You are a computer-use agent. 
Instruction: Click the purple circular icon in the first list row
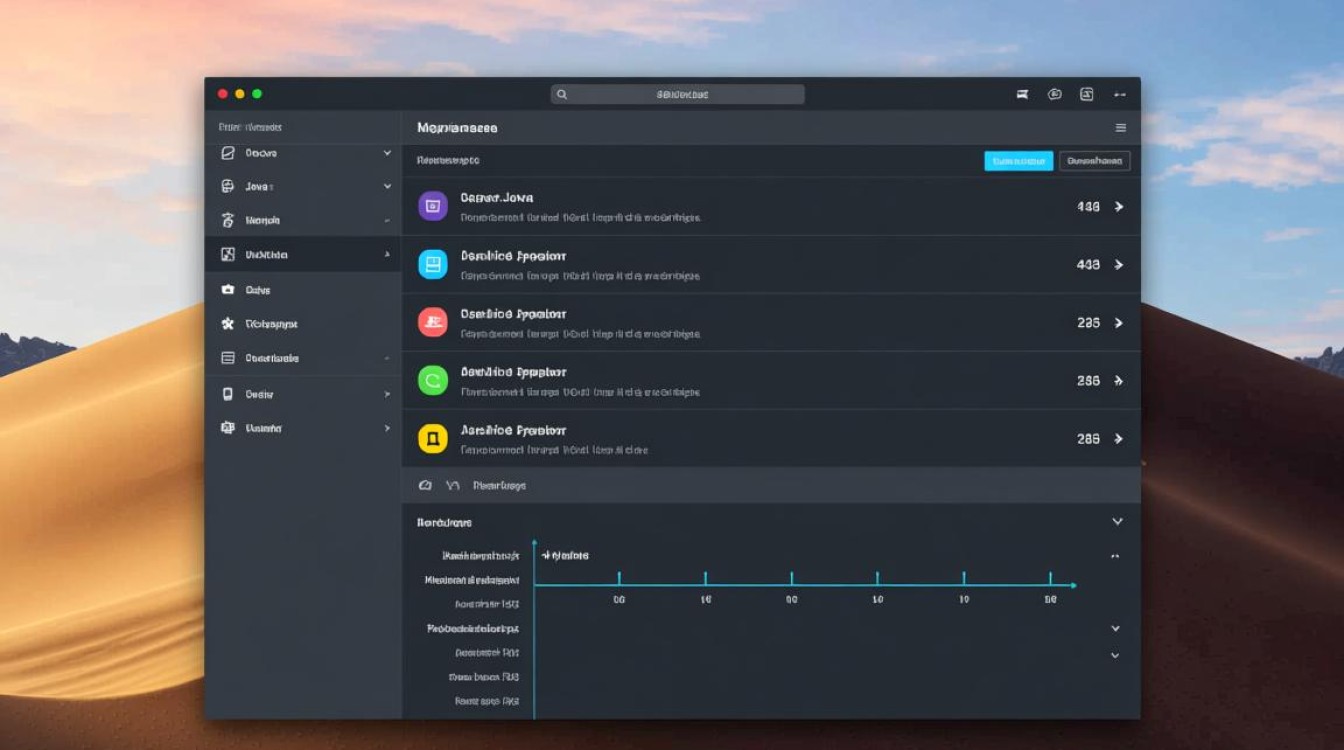[432, 206]
